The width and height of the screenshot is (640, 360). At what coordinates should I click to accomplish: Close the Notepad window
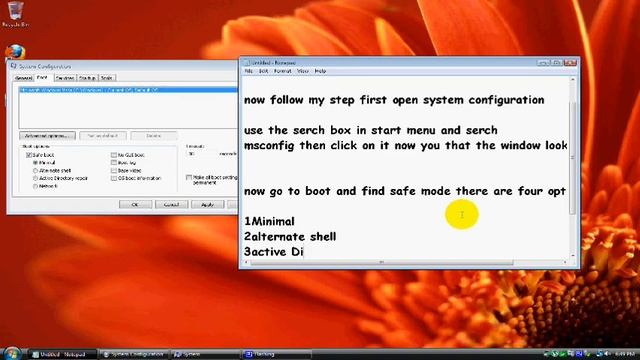tap(570, 62)
